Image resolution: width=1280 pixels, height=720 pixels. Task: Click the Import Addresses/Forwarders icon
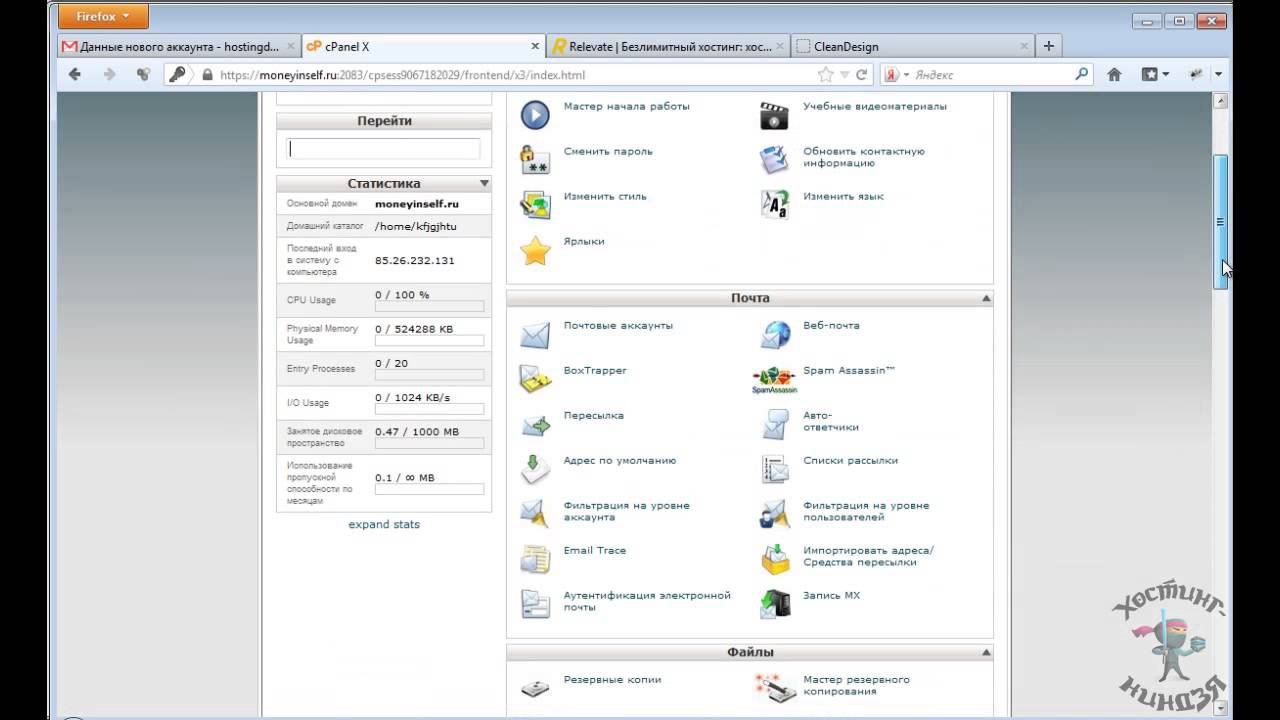pos(775,559)
